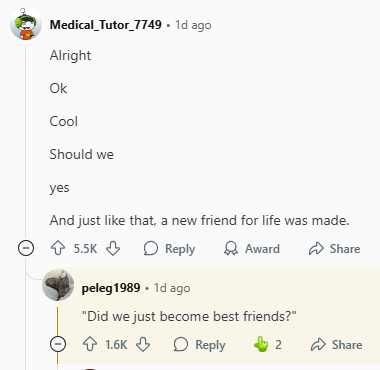Open peleg1989's cat avatar

(58, 285)
